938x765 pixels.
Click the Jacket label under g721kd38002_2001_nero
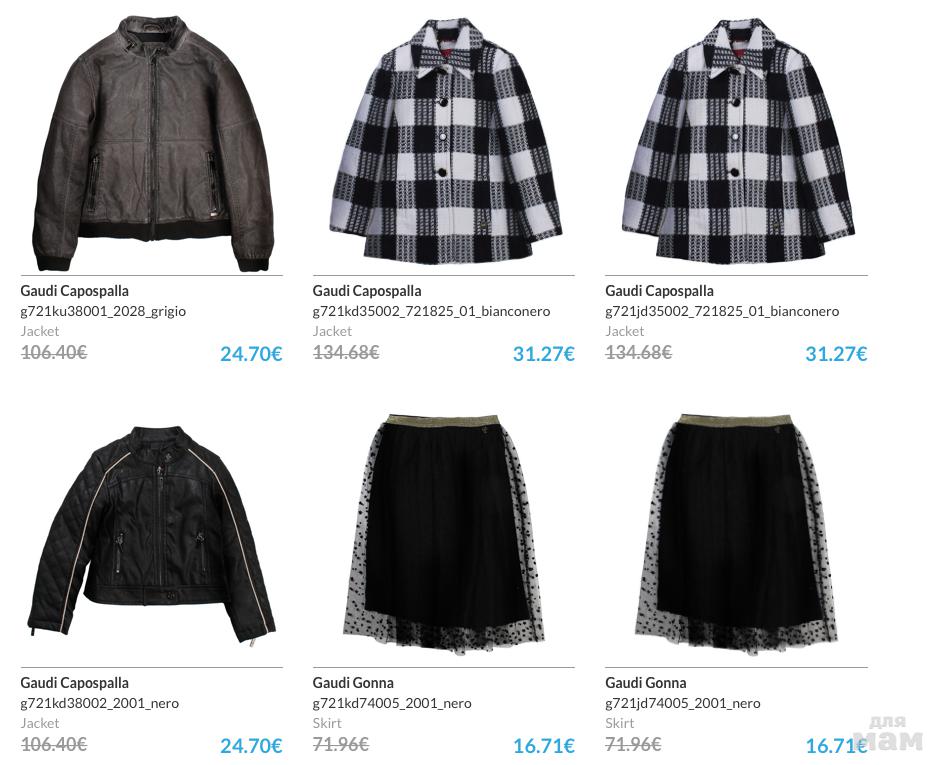coord(39,723)
